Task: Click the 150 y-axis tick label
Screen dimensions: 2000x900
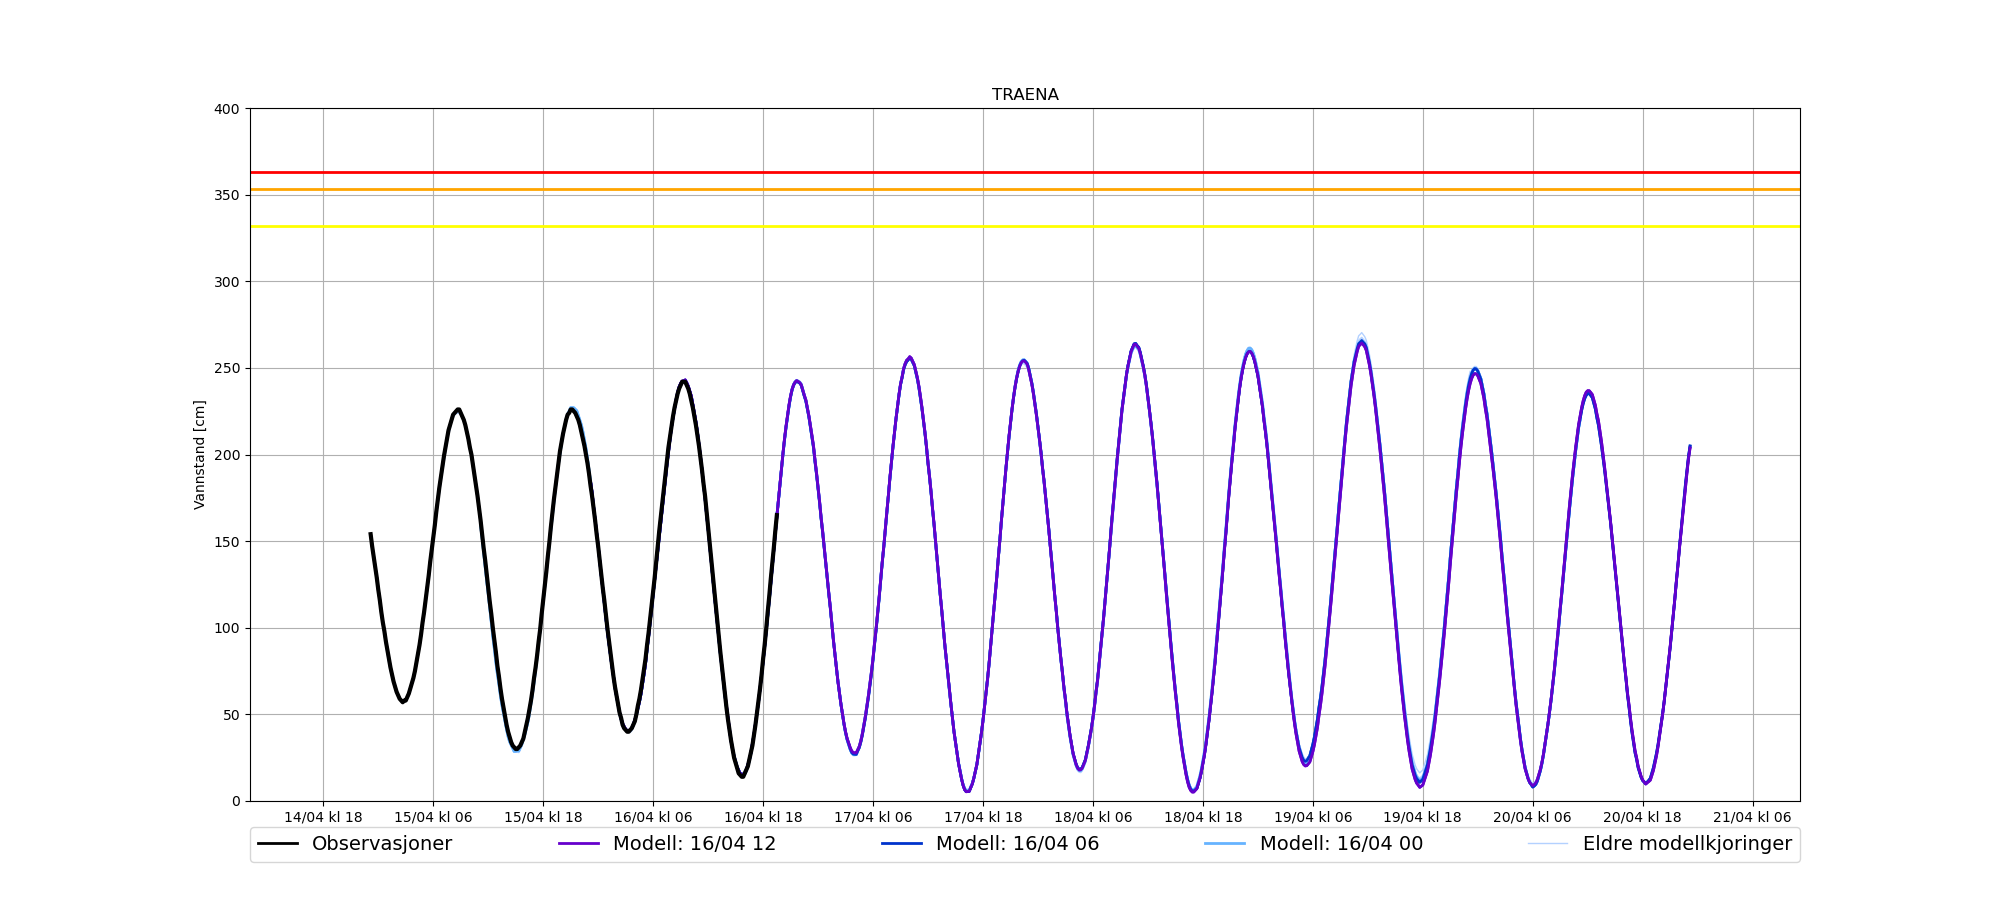Action: (227, 542)
